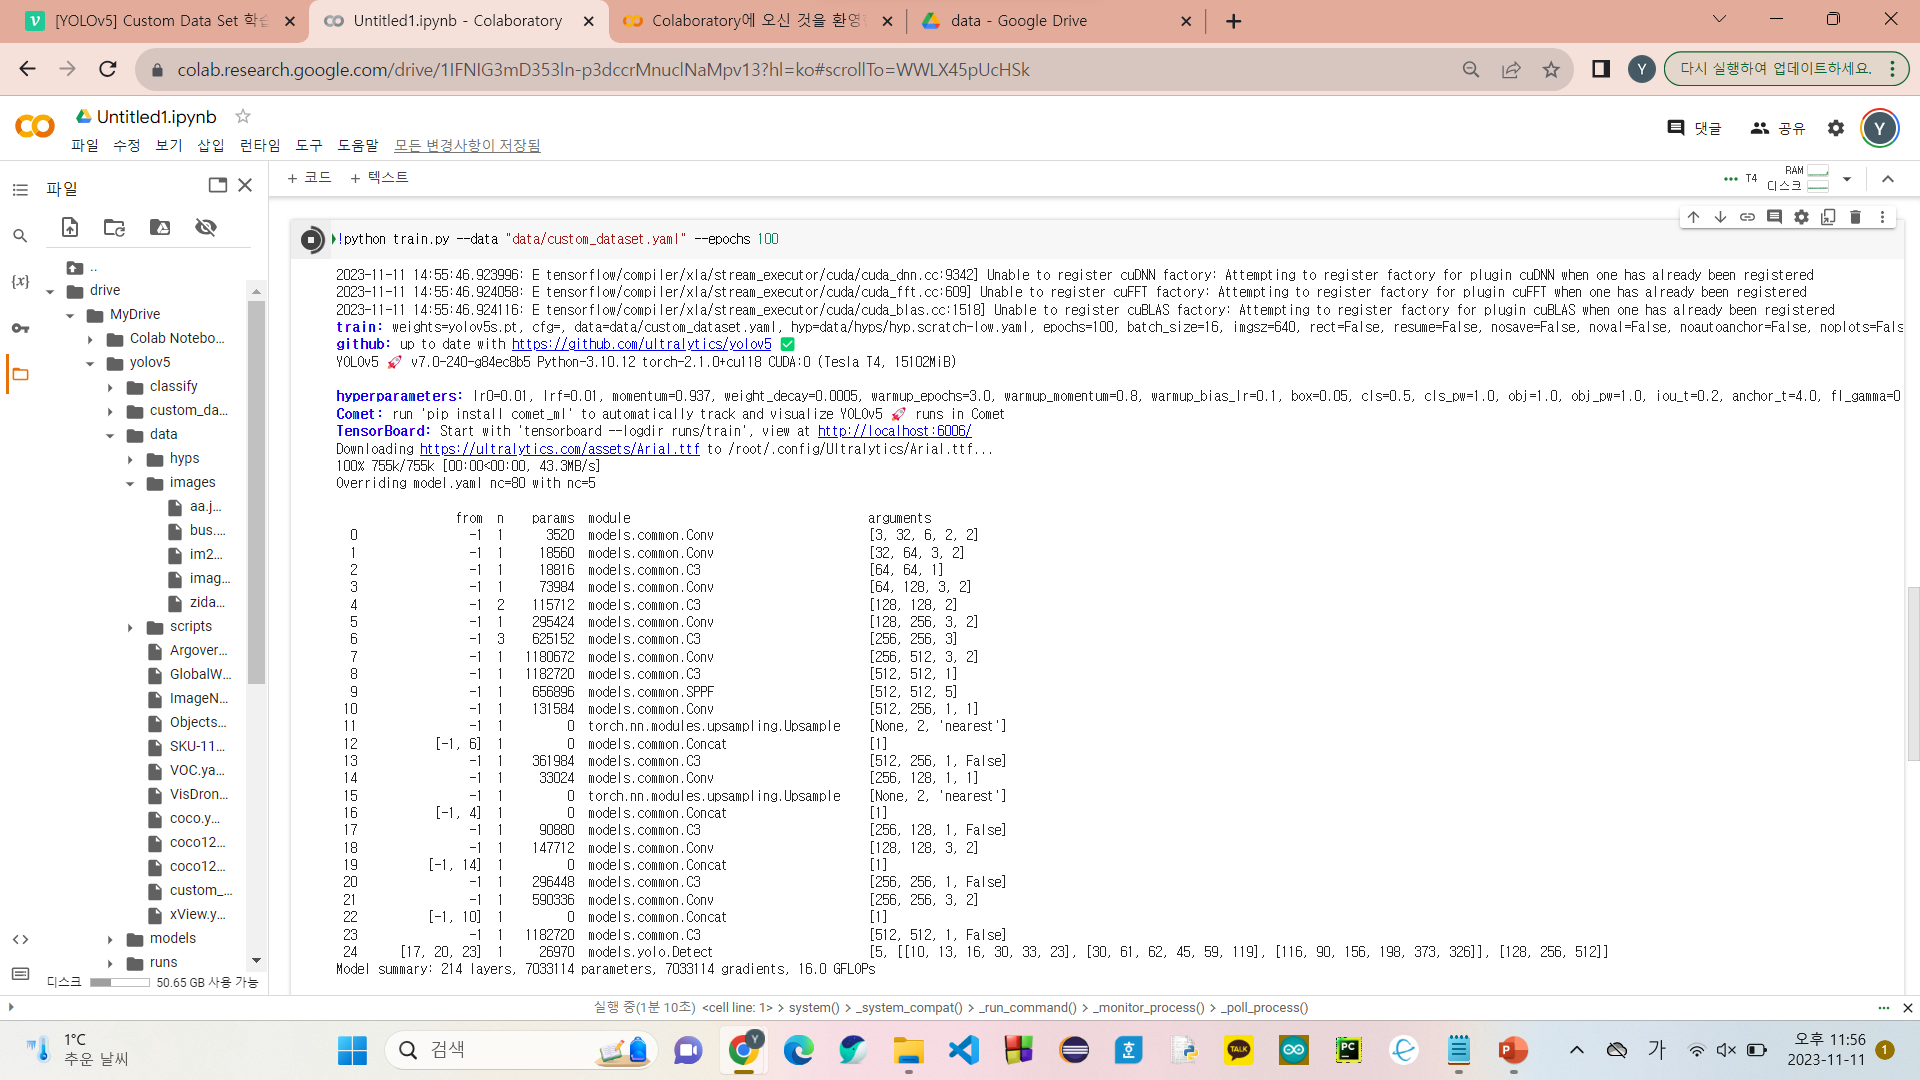1920x1080 pixels.
Task: Toggle hidden files visibility in file panel
Action: click(x=206, y=228)
